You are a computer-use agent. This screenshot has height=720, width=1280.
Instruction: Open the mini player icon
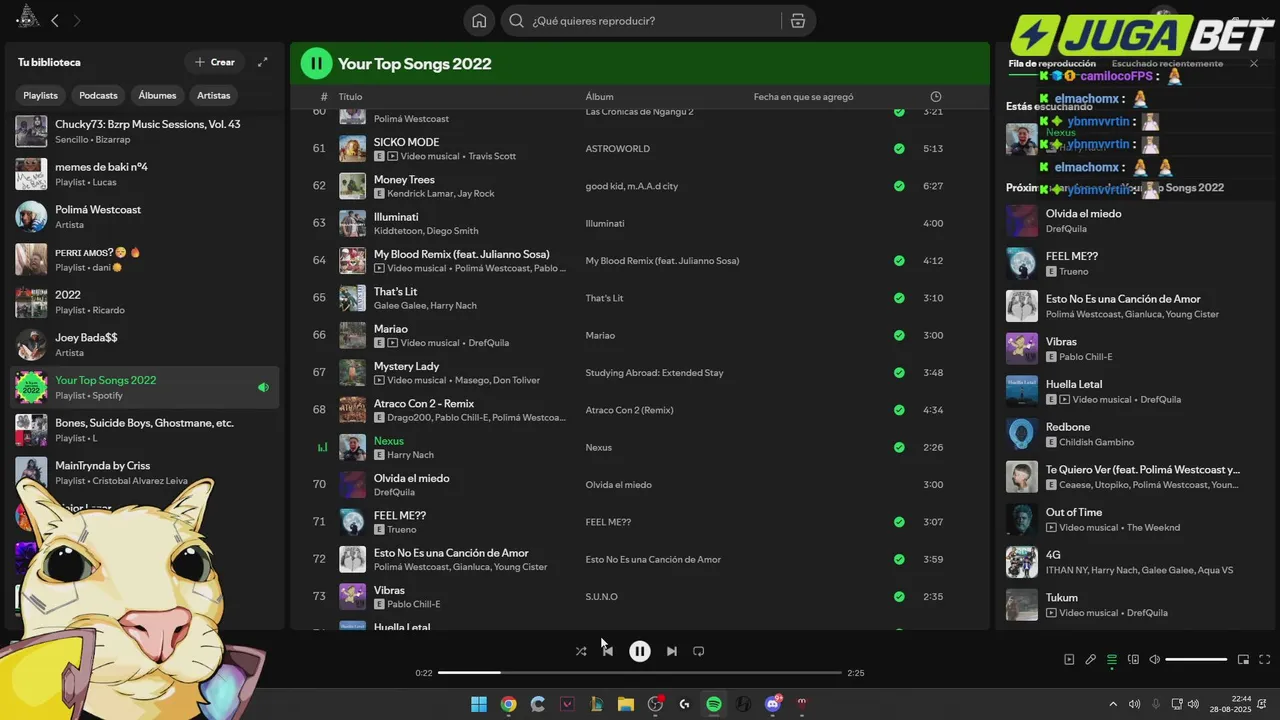[x=1243, y=660]
